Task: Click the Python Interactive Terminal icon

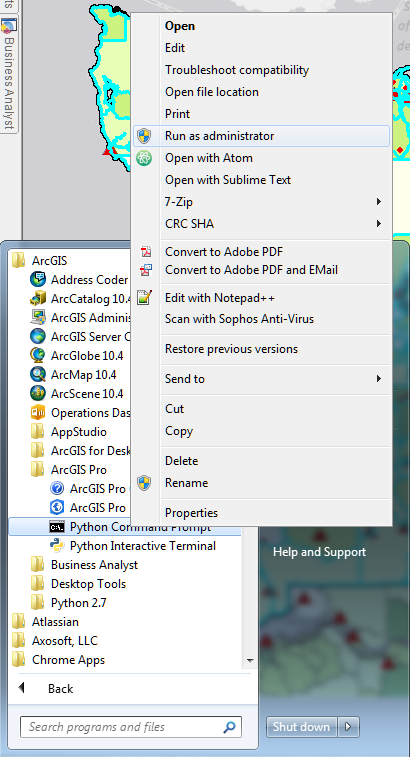Action: click(x=57, y=546)
